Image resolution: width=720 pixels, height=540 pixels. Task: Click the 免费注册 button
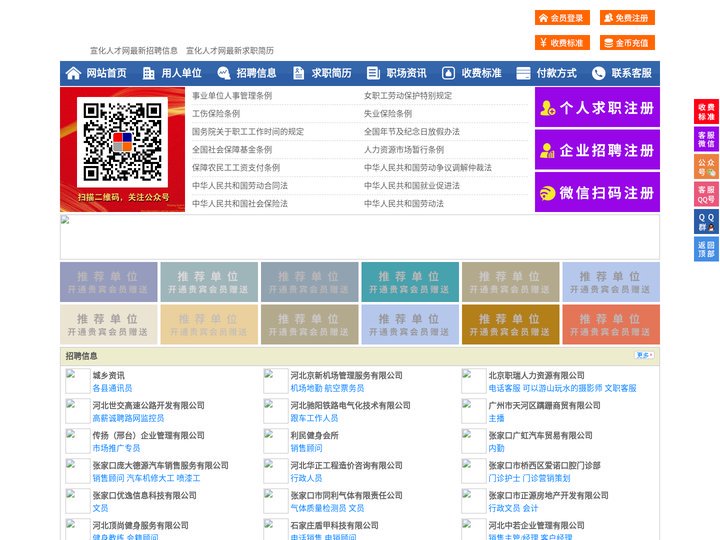[627, 18]
